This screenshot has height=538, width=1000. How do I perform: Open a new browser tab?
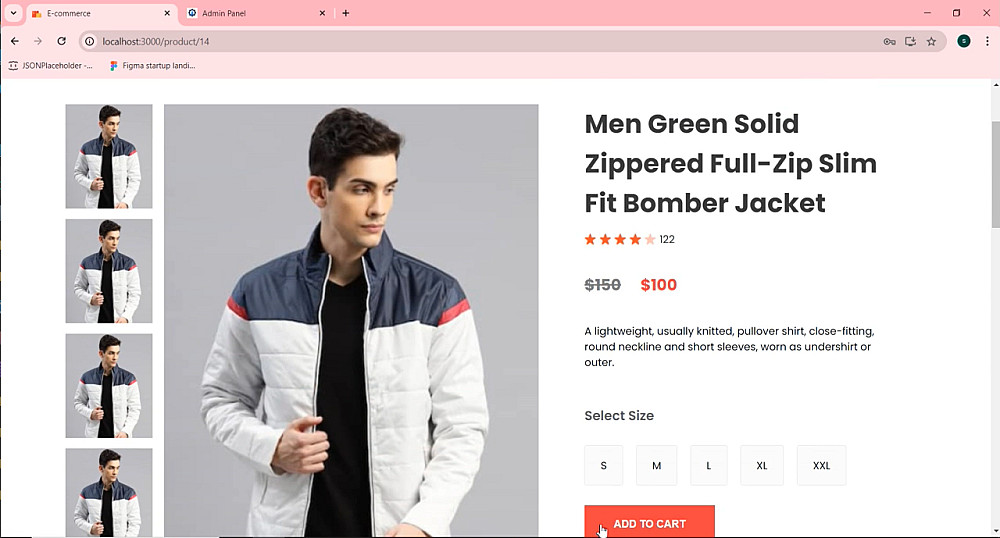[346, 13]
